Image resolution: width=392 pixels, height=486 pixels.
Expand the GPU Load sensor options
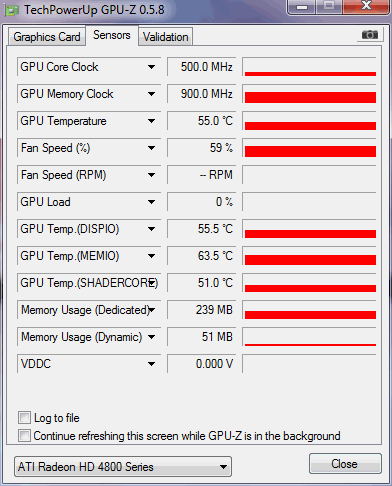point(151,202)
